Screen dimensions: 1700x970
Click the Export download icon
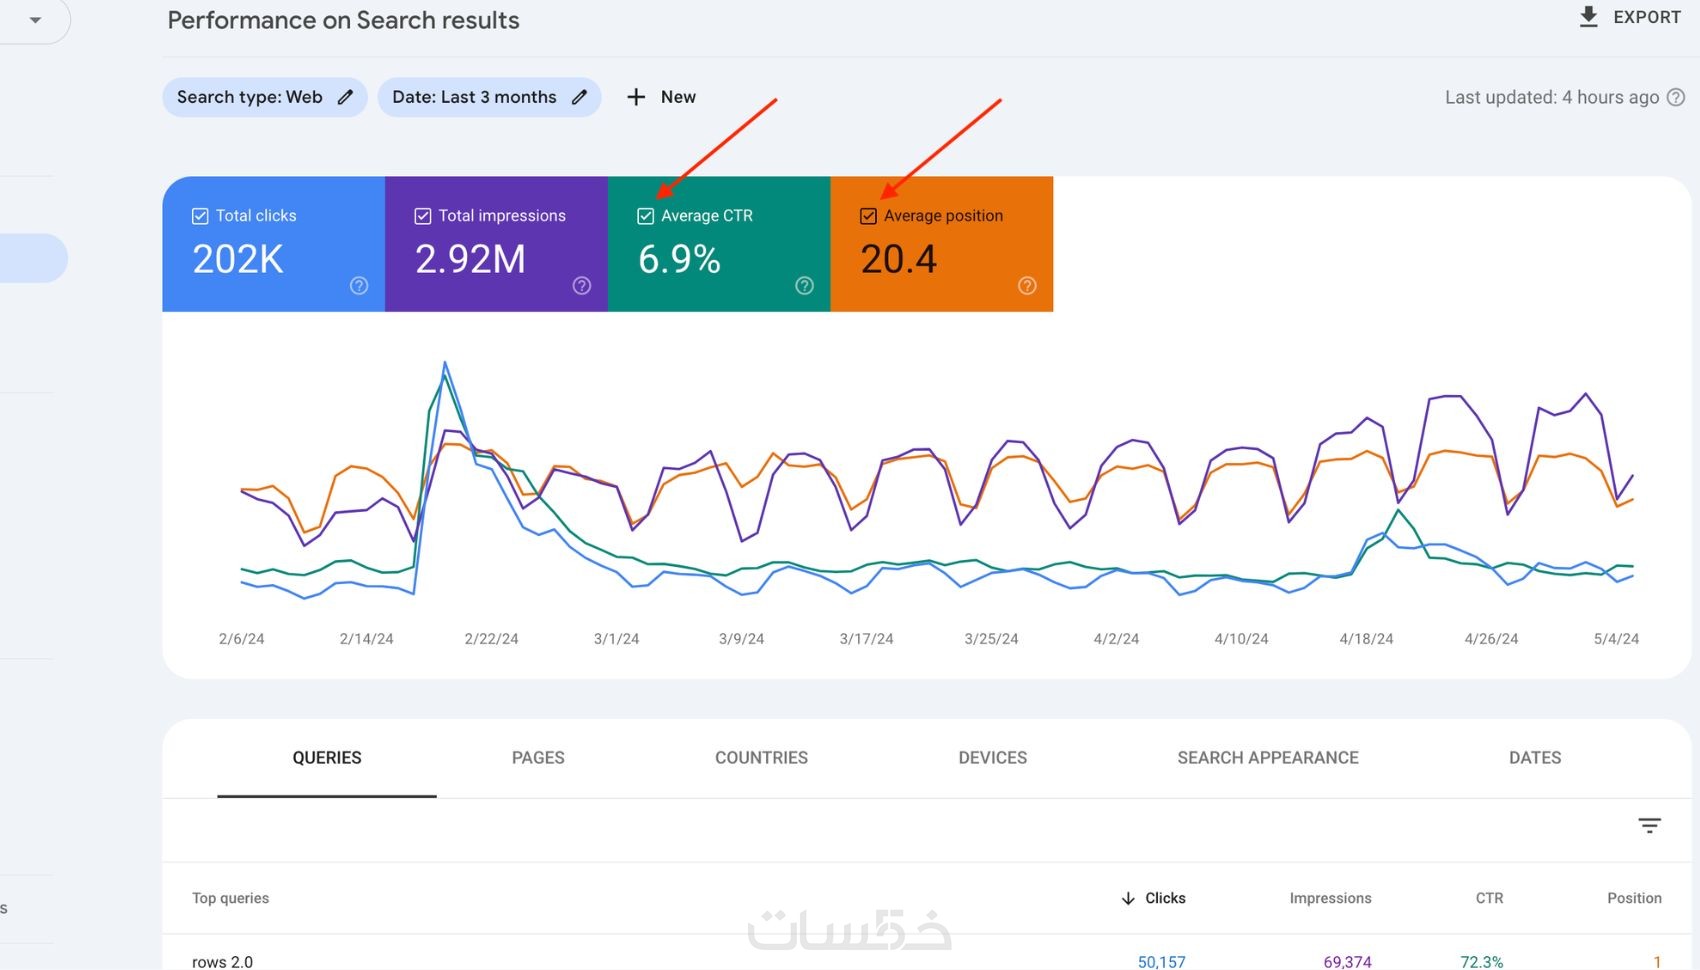[x=1588, y=17]
